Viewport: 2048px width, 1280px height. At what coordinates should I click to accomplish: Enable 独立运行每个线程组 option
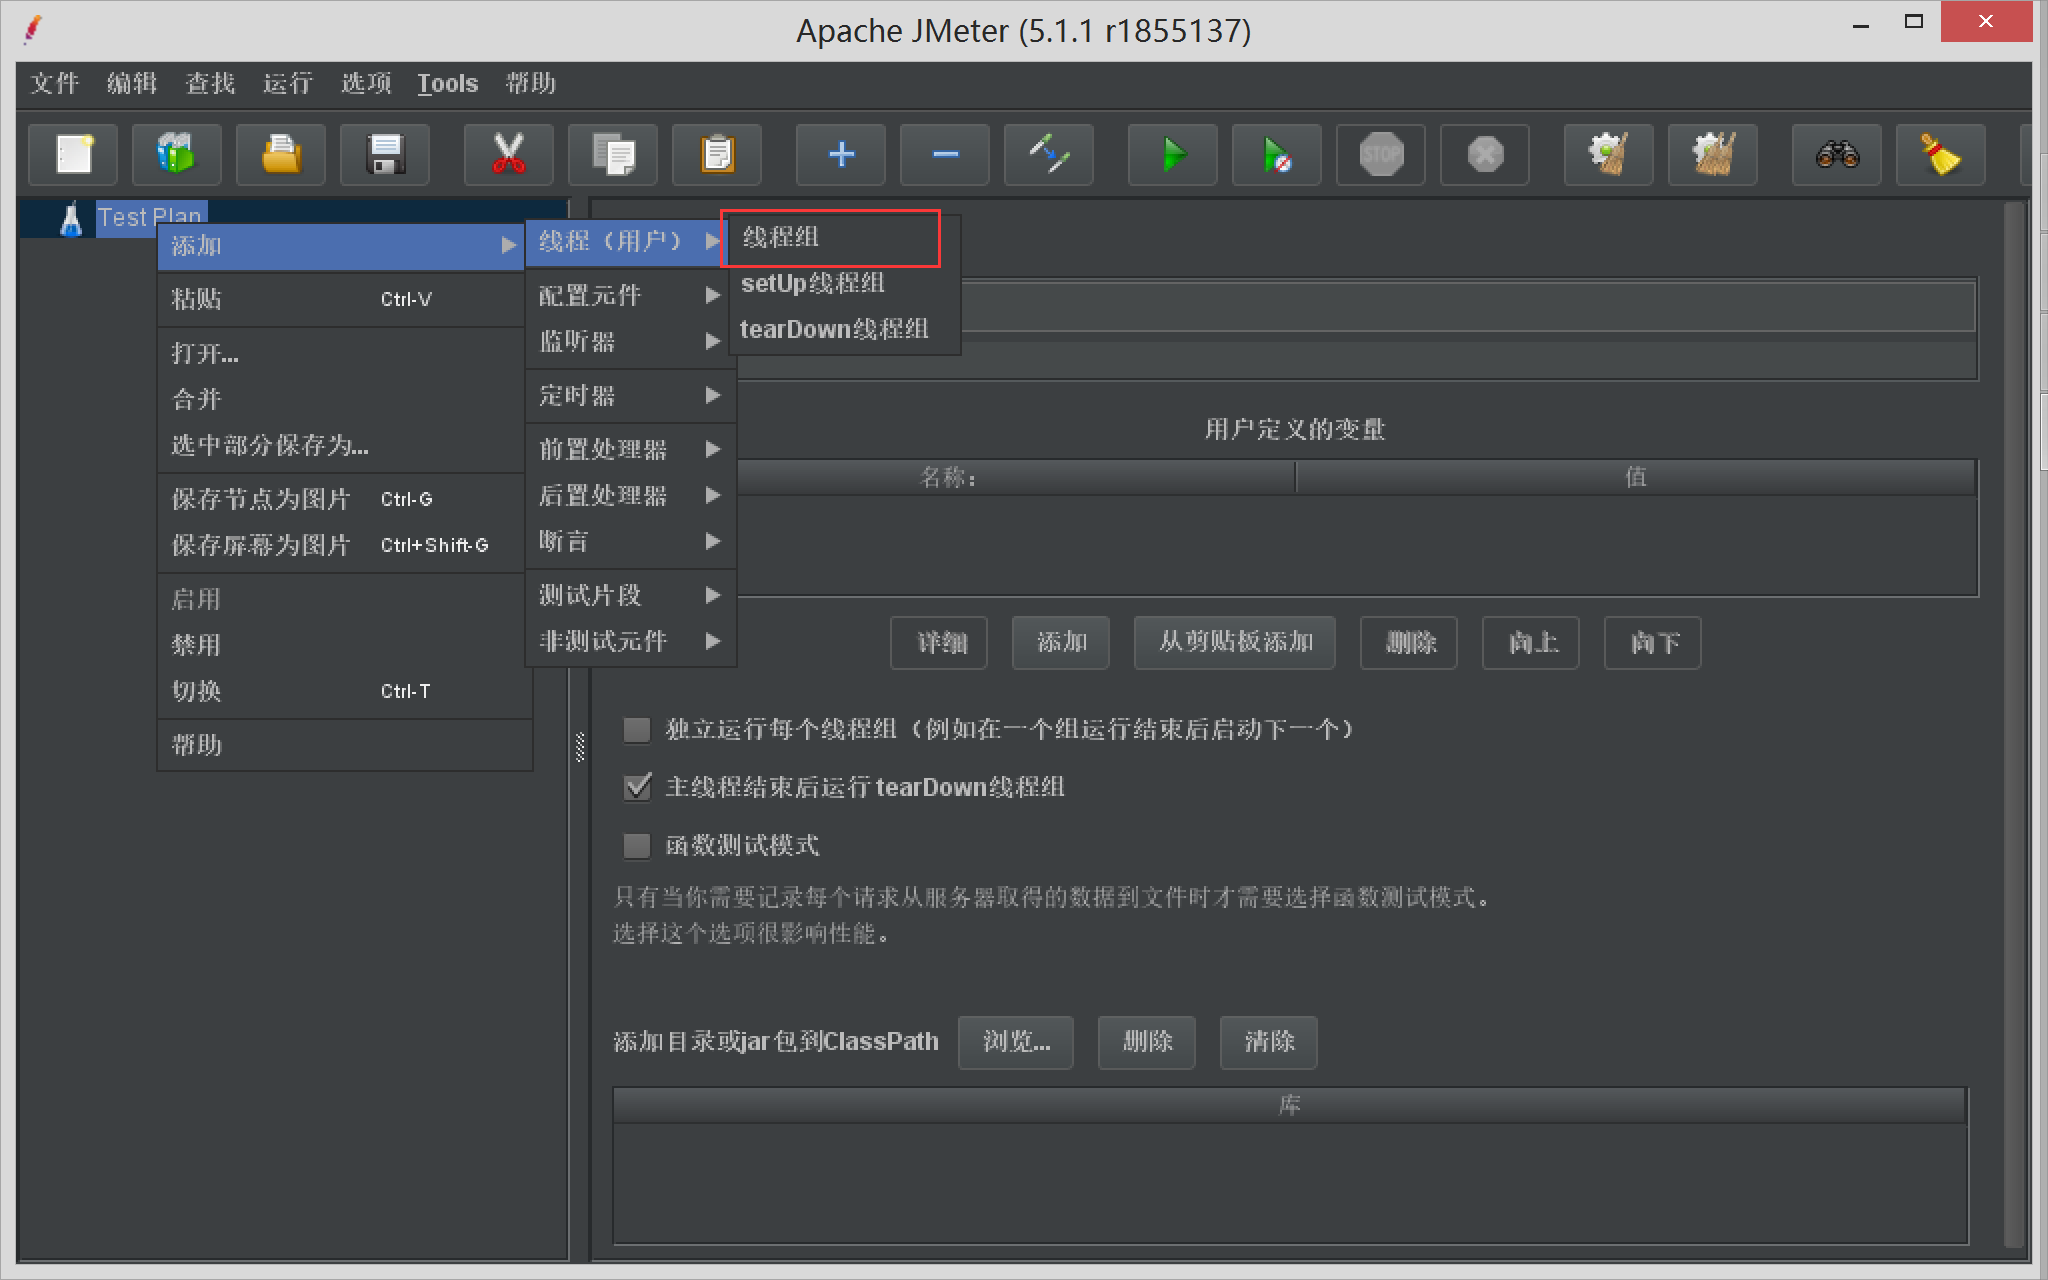pos(636,730)
